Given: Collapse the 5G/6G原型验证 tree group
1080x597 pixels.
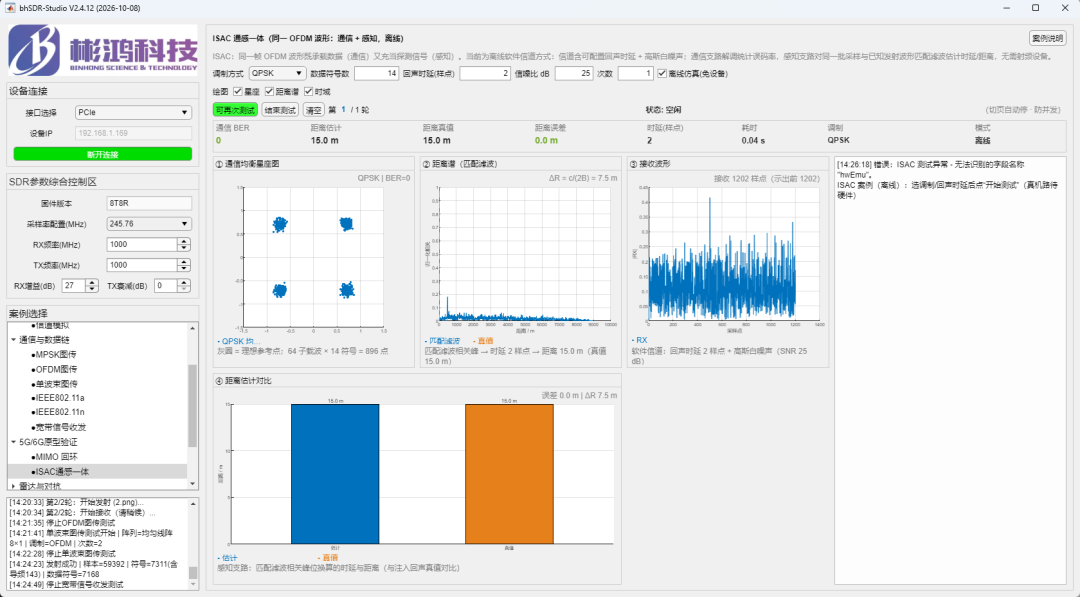Looking at the screenshot, I should (14, 442).
